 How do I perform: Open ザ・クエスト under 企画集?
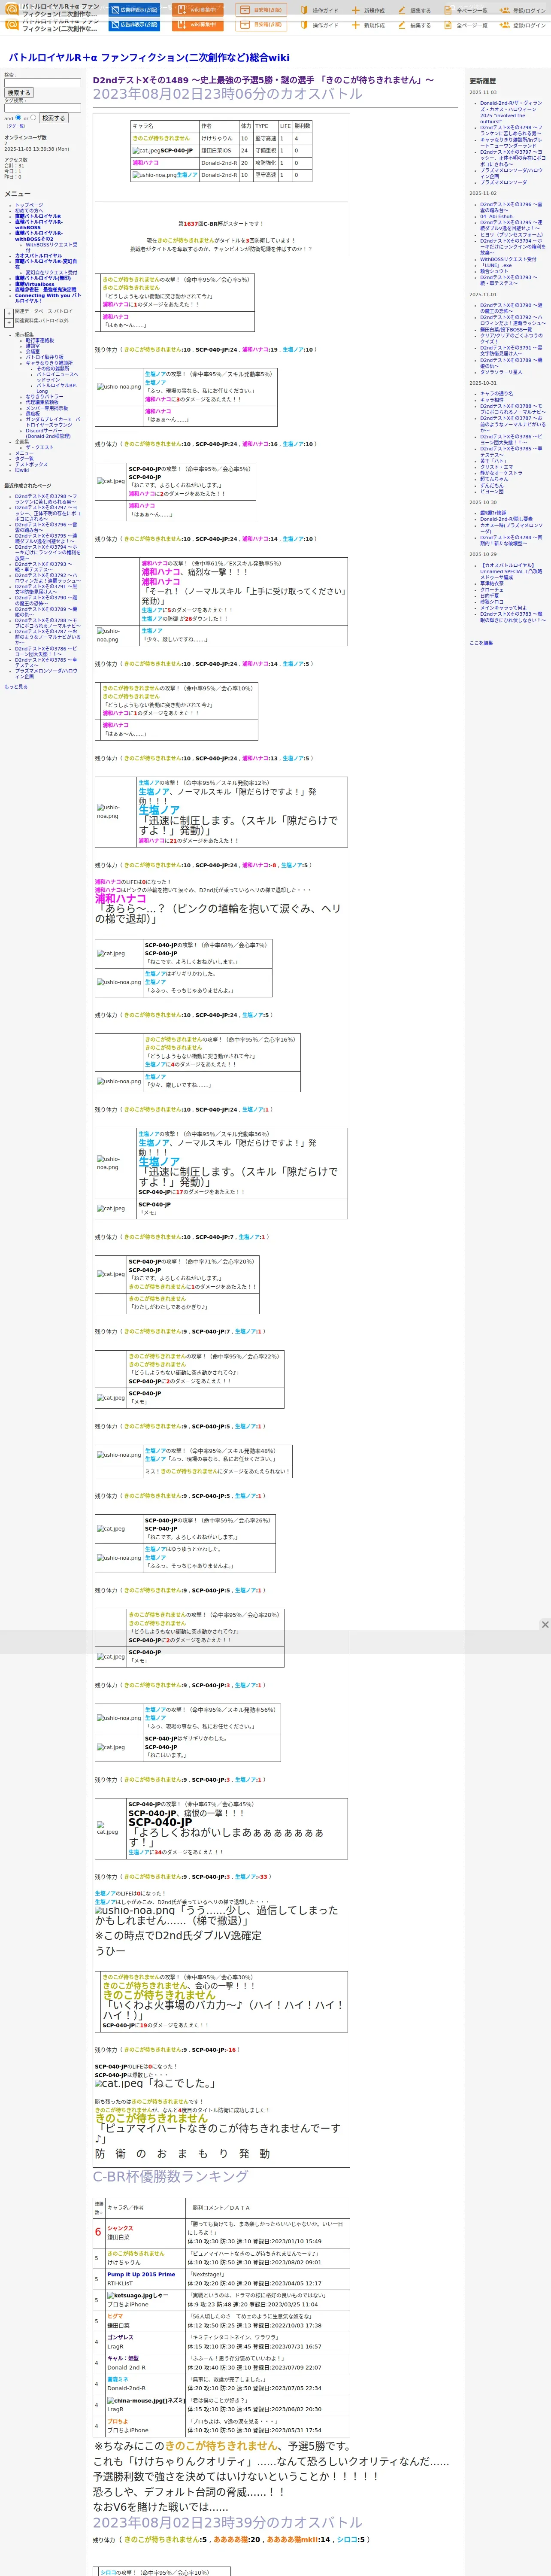(x=39, y=447)
